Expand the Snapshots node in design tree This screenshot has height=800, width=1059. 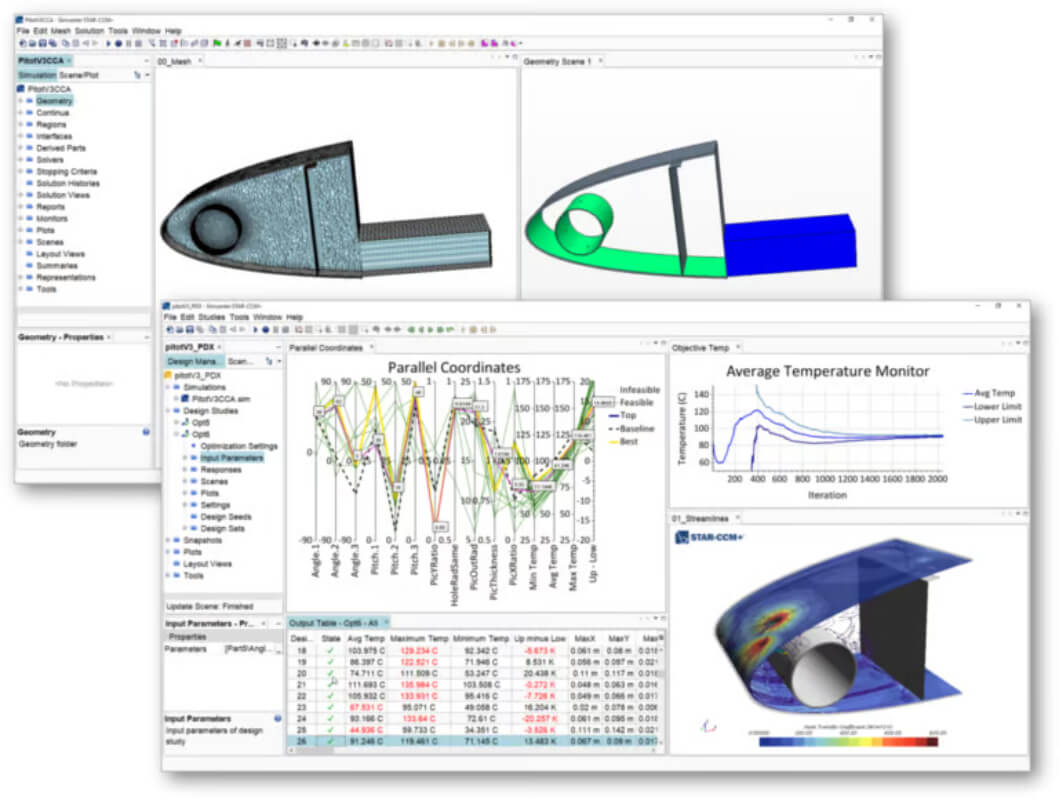[x=168, y=540]
